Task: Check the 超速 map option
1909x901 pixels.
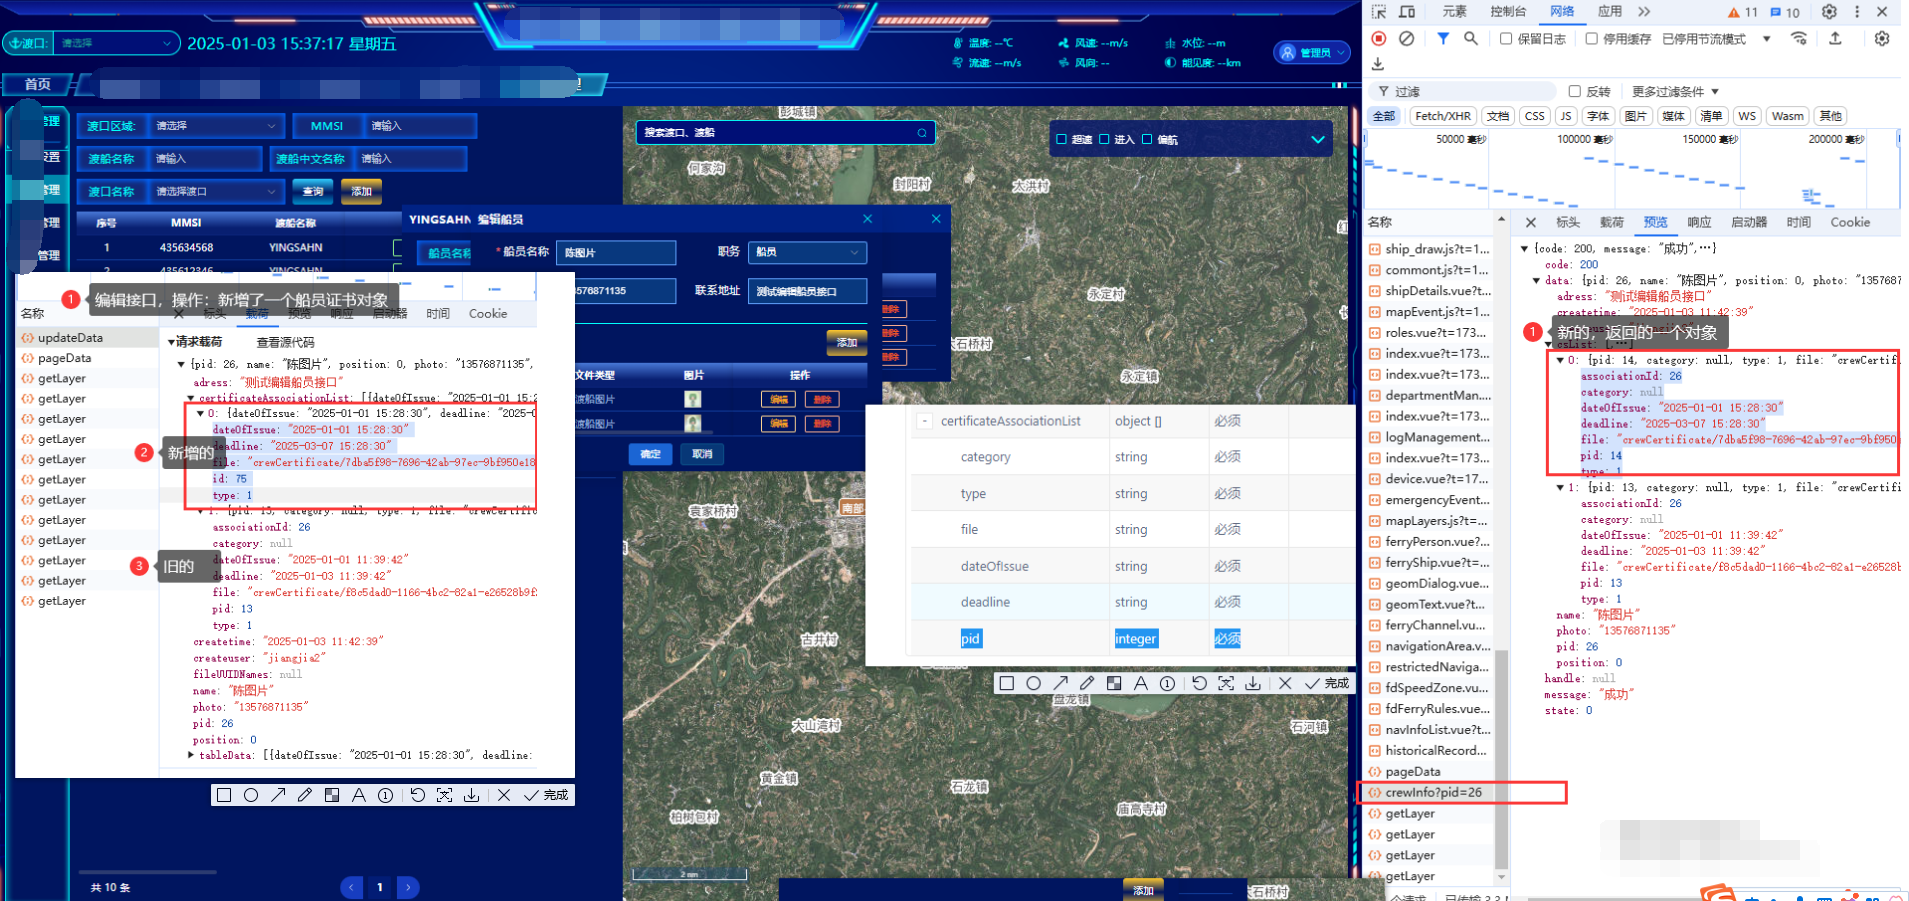Action: click(x=1061, y=139)
